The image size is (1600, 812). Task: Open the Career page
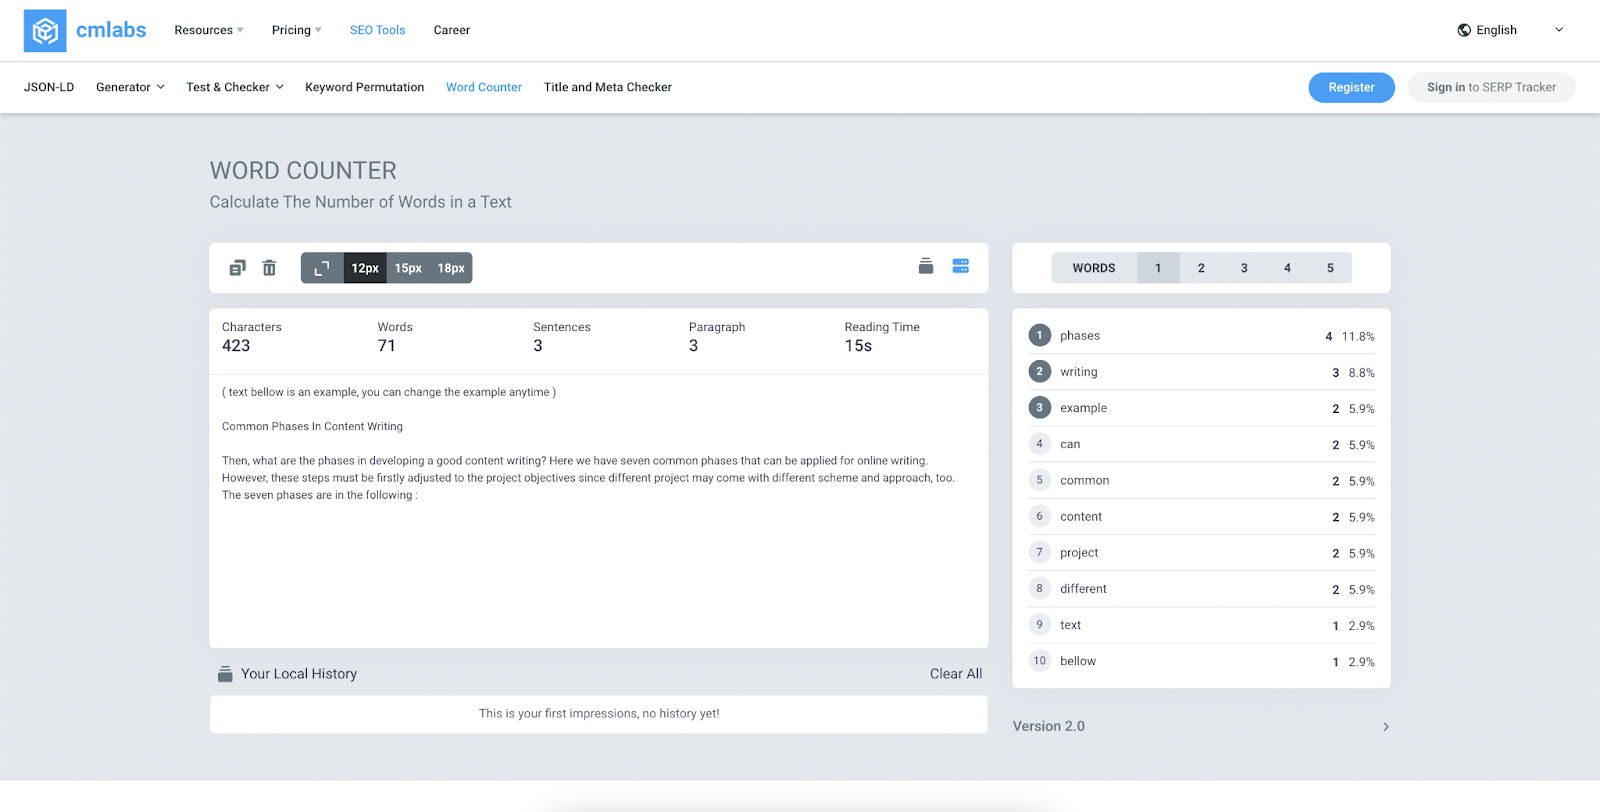452,30
